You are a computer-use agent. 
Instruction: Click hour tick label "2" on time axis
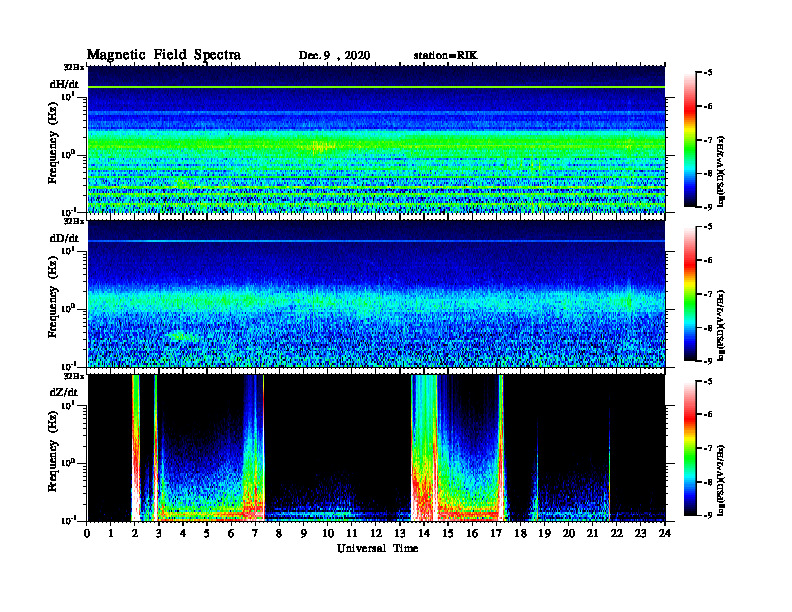coord(135,534)
